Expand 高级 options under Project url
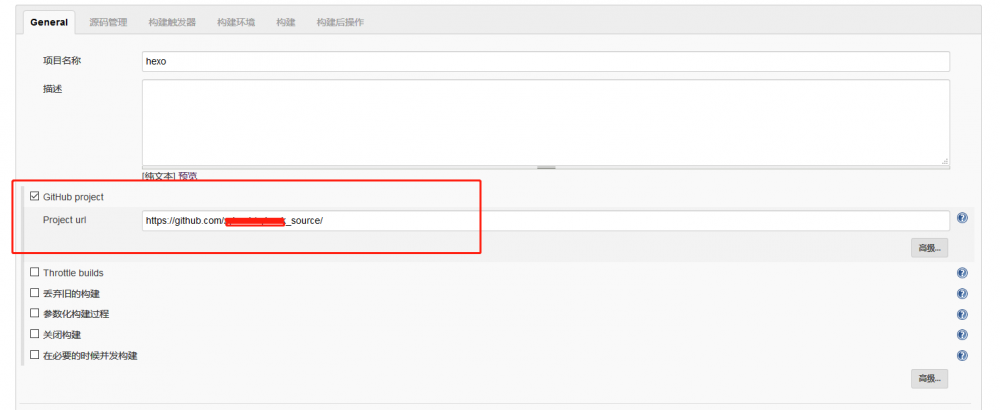Viewport: 1000px width, 410px height. coord(929,248)
